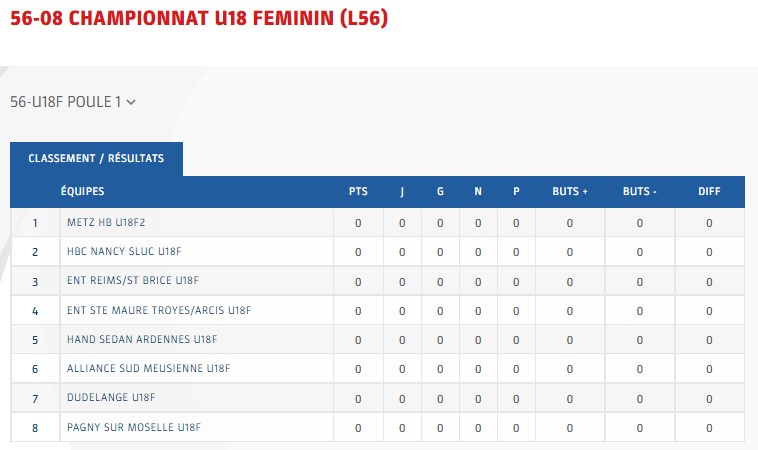758x450 pixels.
Task: Select ALLIANCE SUD MEUSIENNE U18F
Action: coord(148,369)
